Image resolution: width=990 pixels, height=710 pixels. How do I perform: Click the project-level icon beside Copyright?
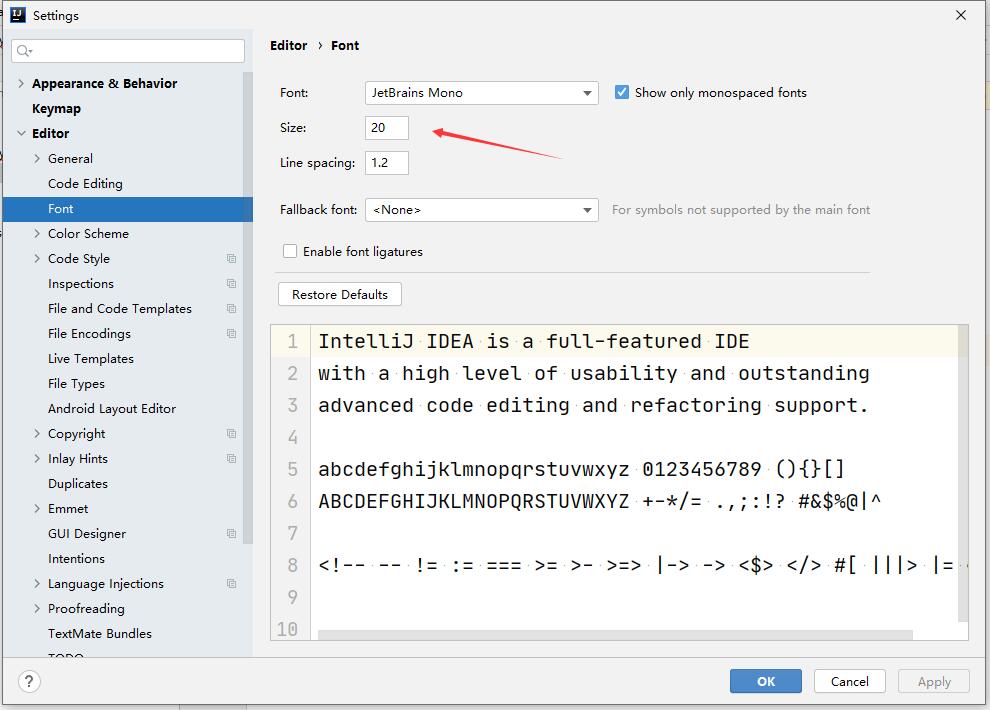click(x=232, y=434)
